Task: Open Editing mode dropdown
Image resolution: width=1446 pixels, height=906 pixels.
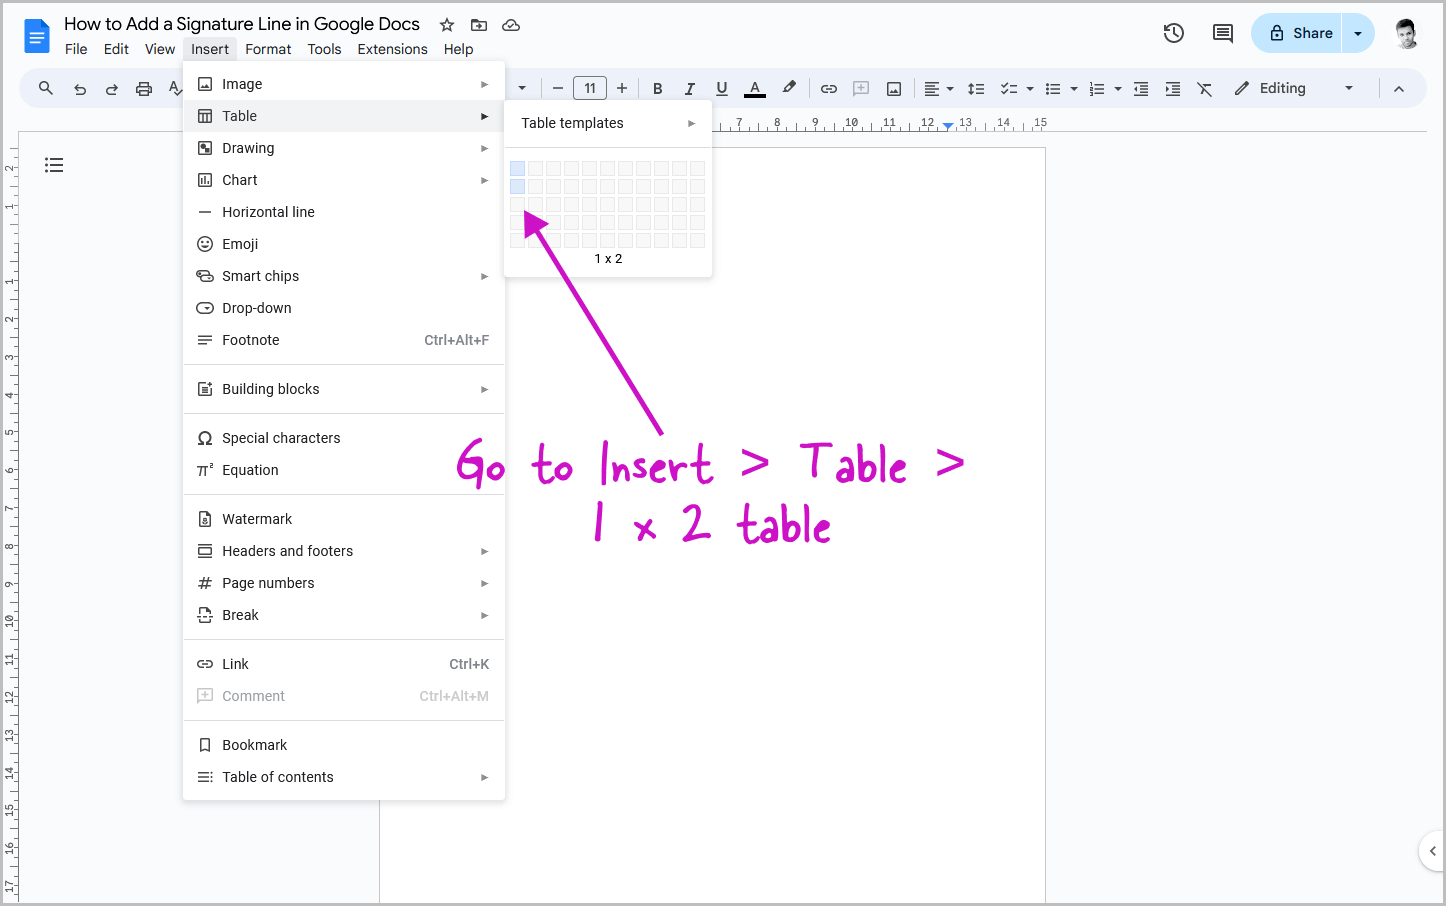Action: 1294,88
